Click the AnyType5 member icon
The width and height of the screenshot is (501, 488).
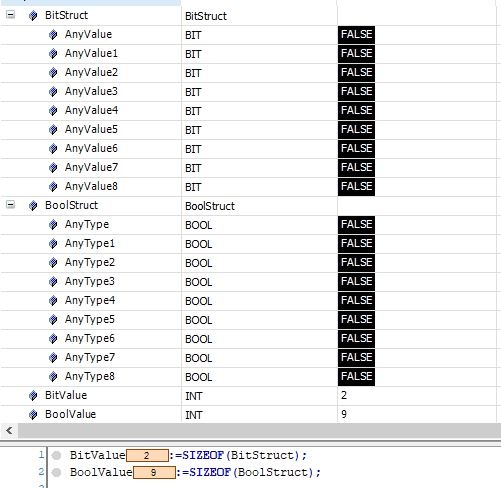click(x=53, y=319)
